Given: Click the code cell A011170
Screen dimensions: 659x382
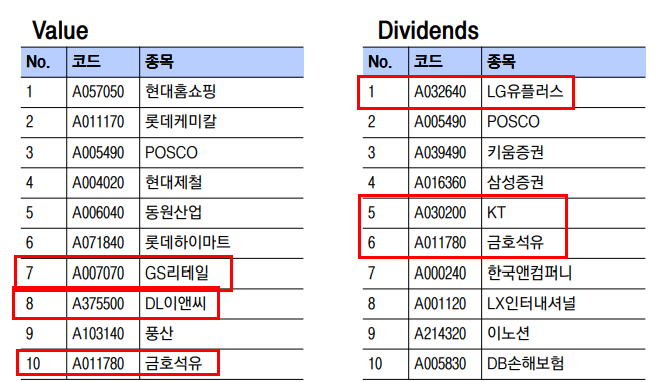Looking at the screenshot, I should point(98,122).
